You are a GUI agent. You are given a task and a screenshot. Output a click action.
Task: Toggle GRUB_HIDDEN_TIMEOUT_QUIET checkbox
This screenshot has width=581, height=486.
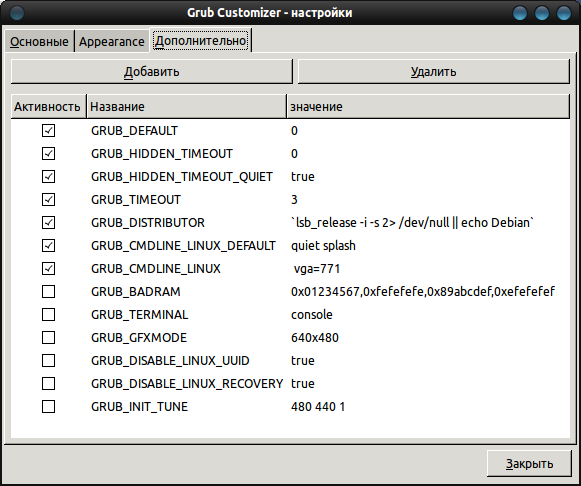[49, 176]
